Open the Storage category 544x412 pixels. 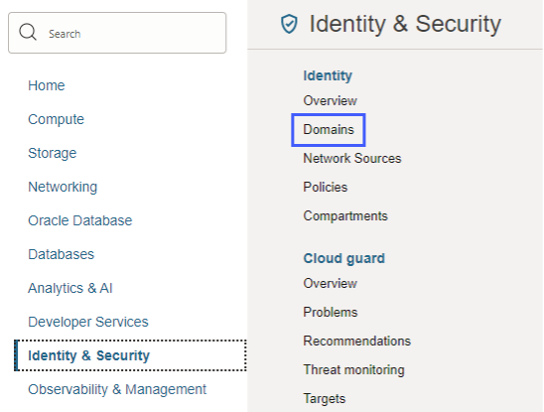point(52,153)
